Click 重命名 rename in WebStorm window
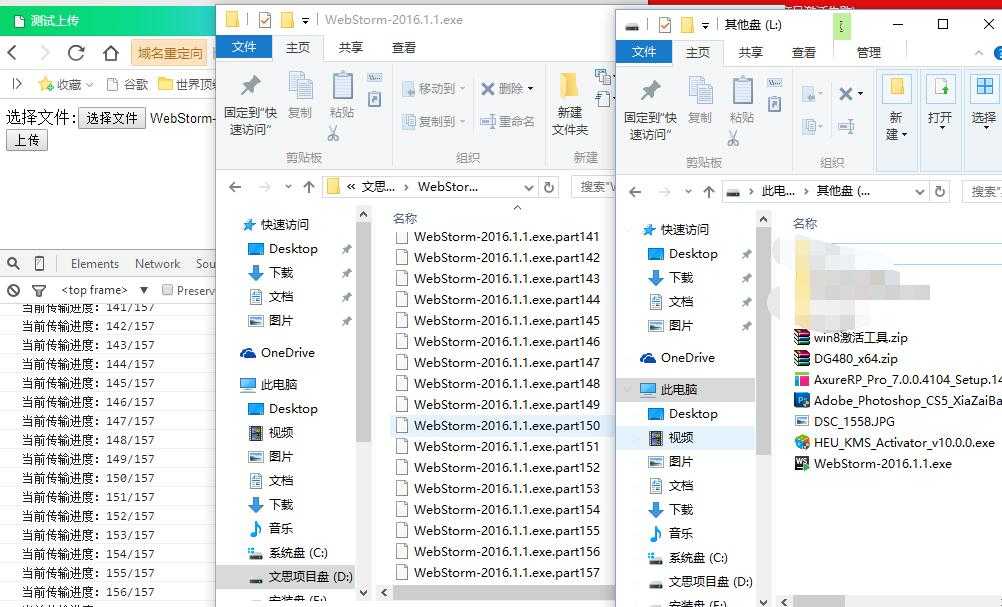 click(507, 121)
